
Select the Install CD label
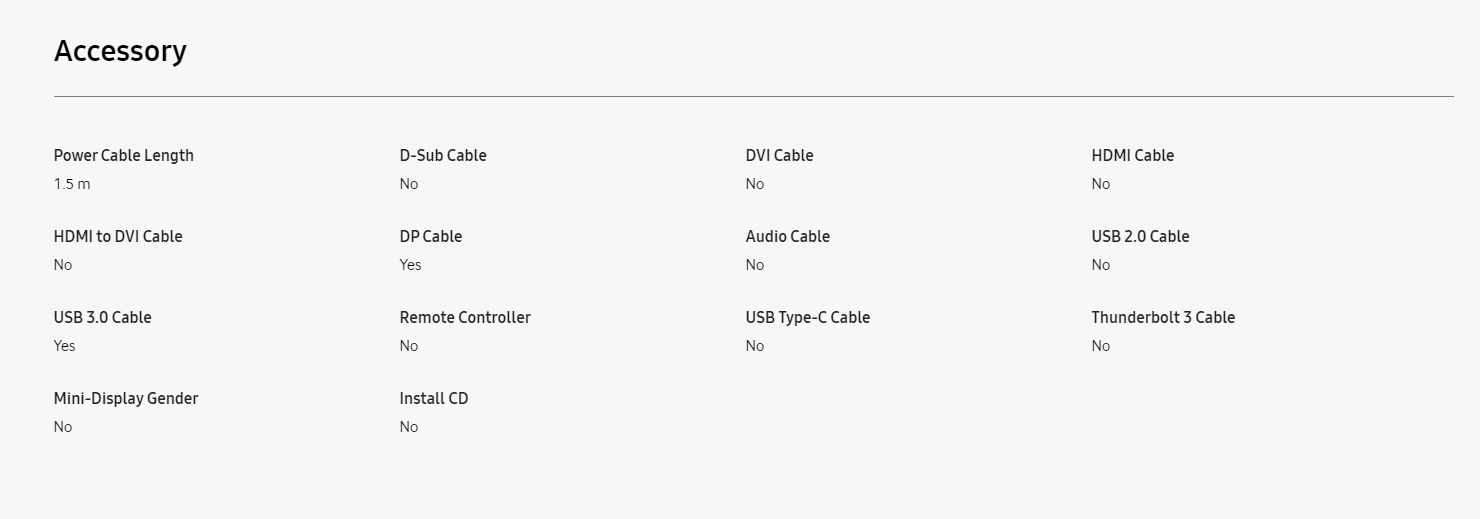click(x=434, y=398)
